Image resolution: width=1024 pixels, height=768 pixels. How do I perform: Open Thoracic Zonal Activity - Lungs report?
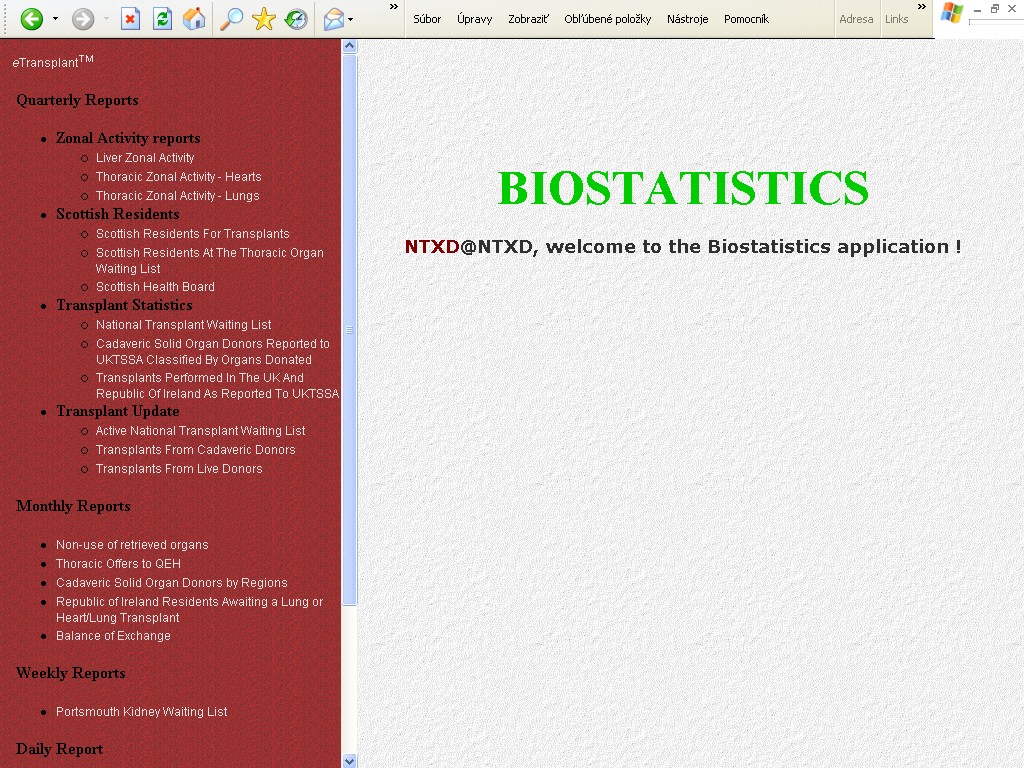point(178,195)
